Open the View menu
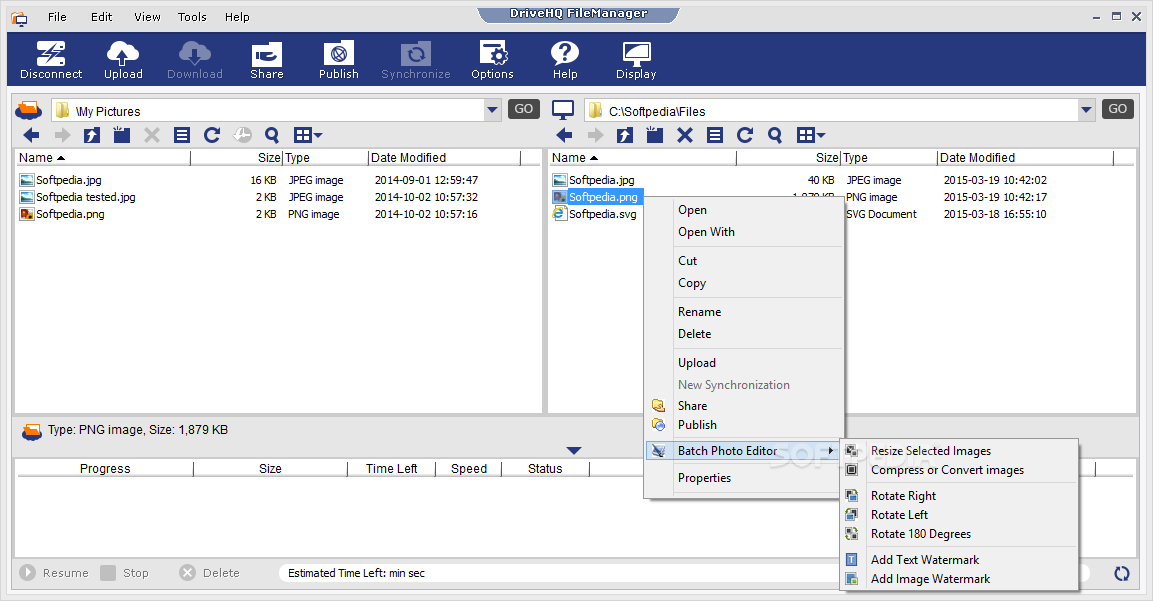Viewport: 1153px width, 601px height. (147, 17)
